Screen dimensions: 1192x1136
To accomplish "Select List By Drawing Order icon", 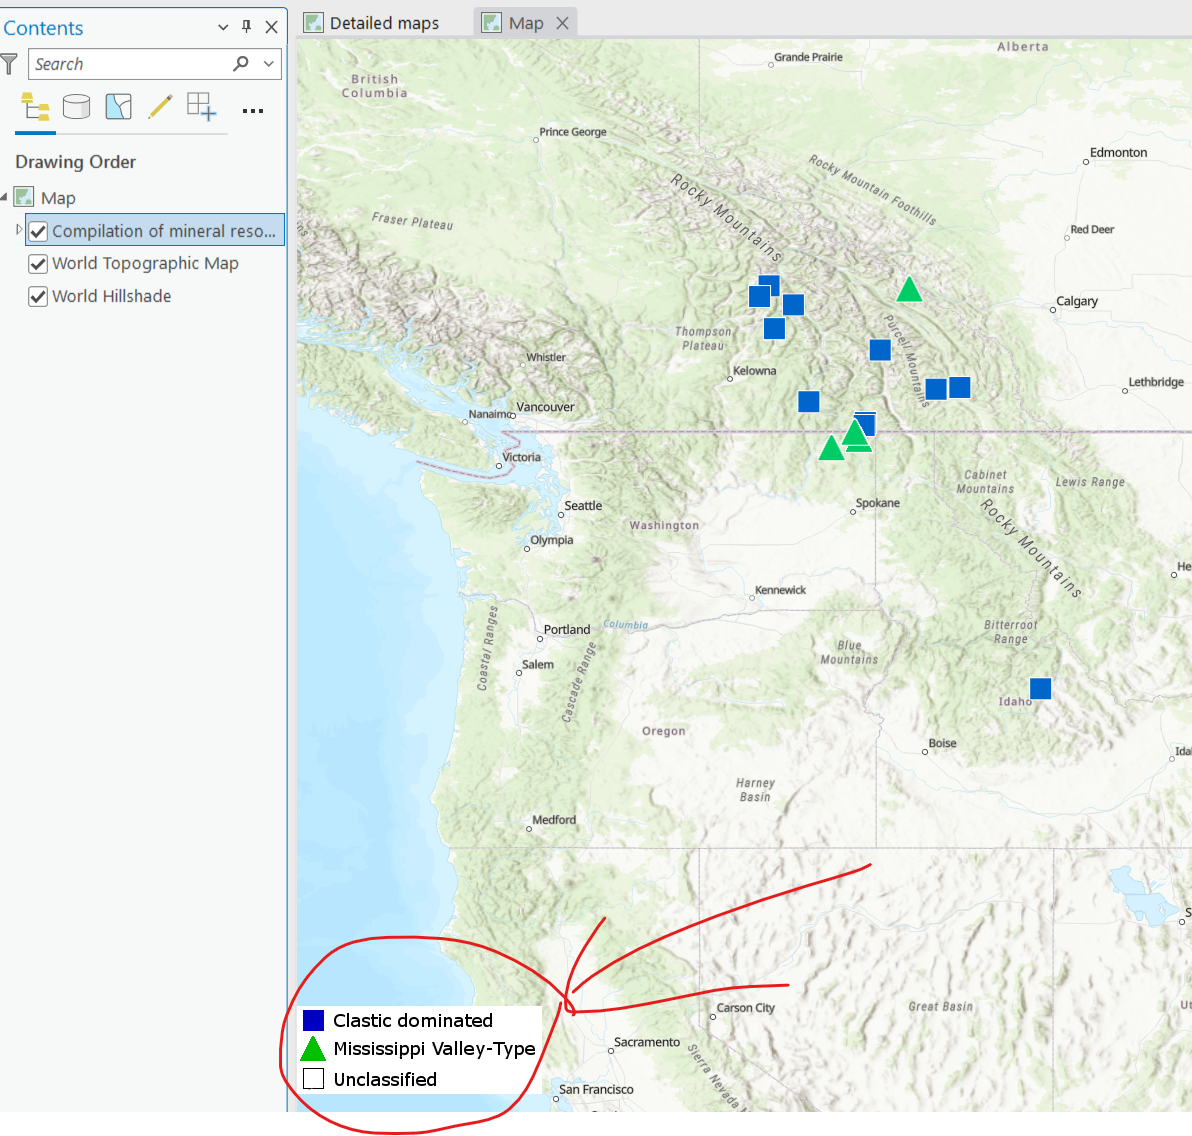I will (35, 107).
